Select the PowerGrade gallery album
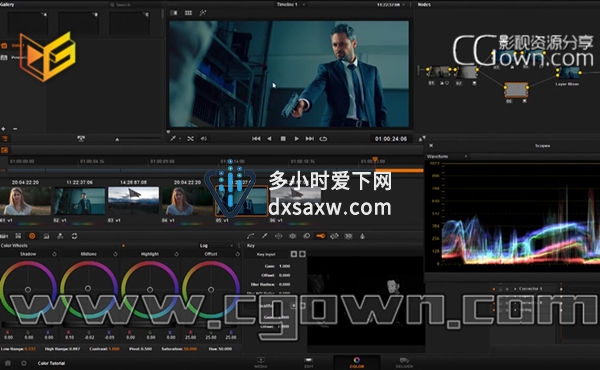This screenshot has height=370, width=600. point(13,57)
